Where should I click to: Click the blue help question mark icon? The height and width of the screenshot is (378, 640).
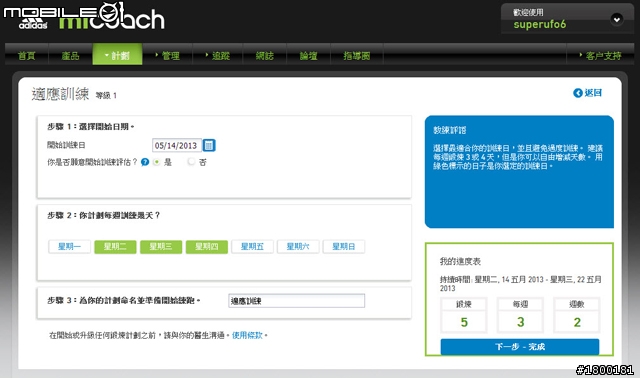(144, 162)
